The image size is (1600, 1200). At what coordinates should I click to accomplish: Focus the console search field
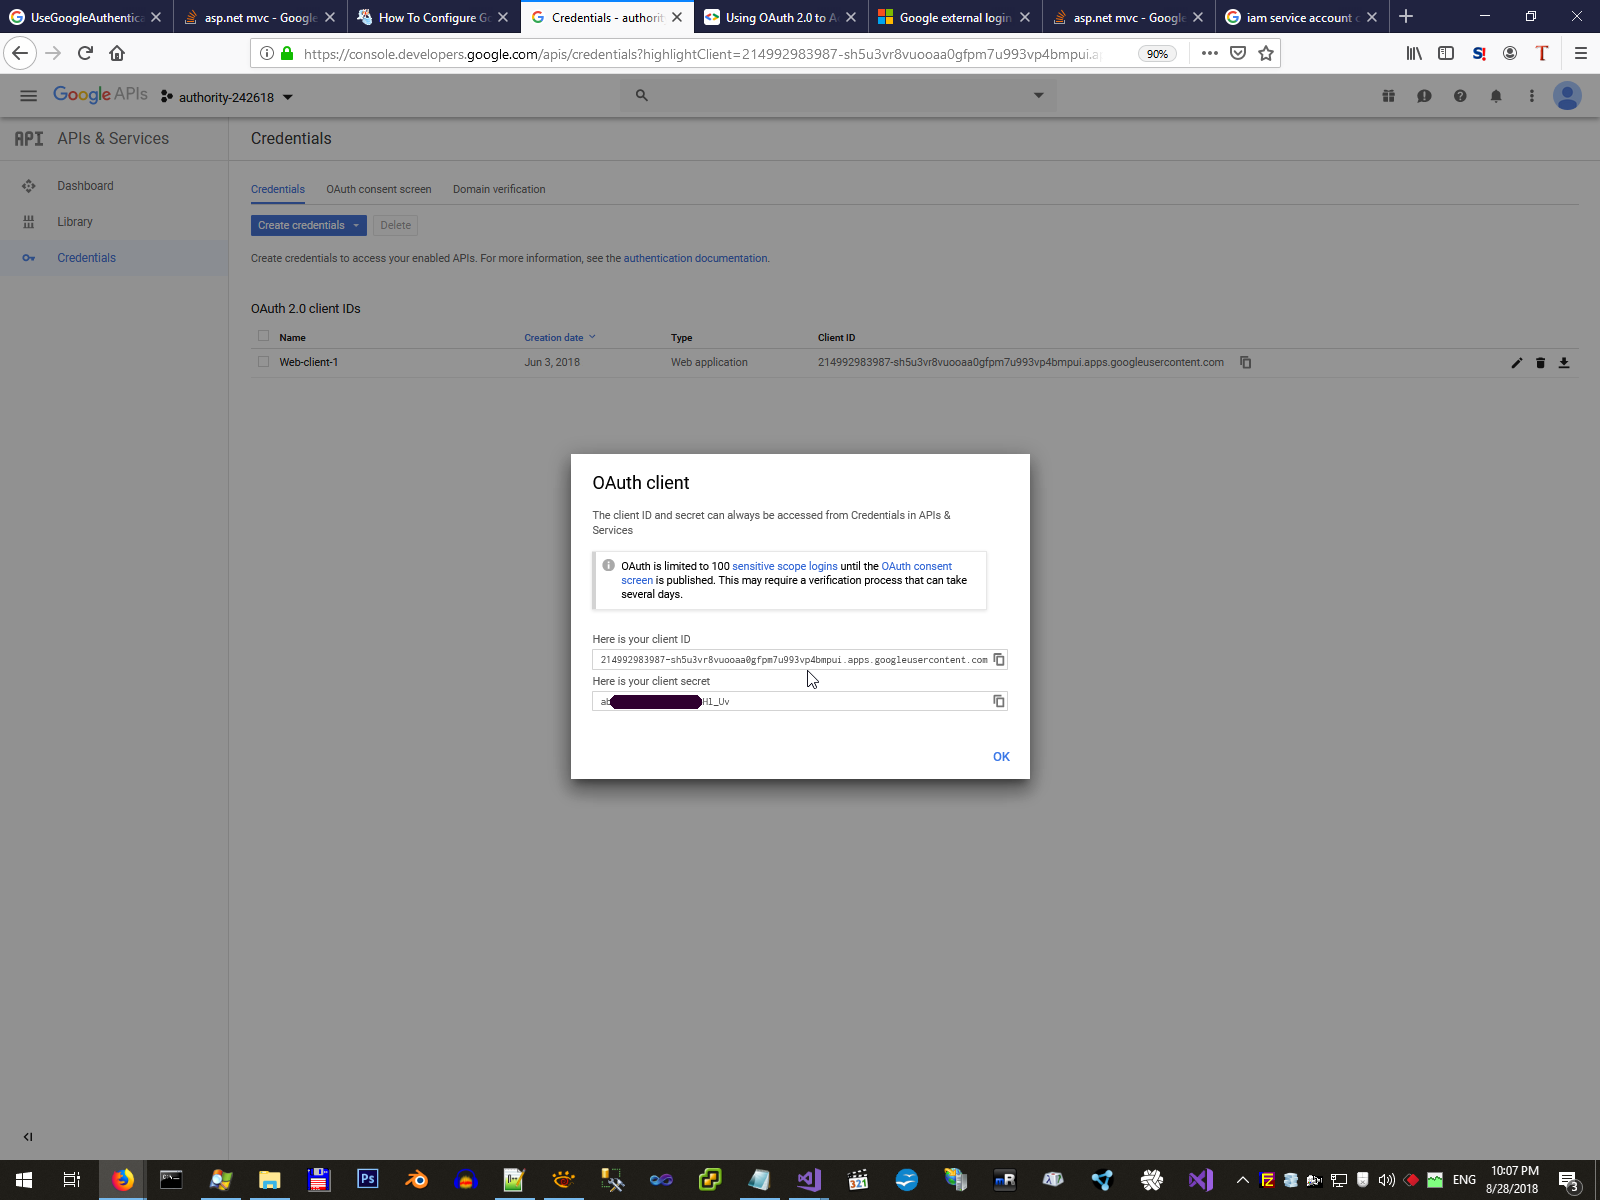(840, 96)
